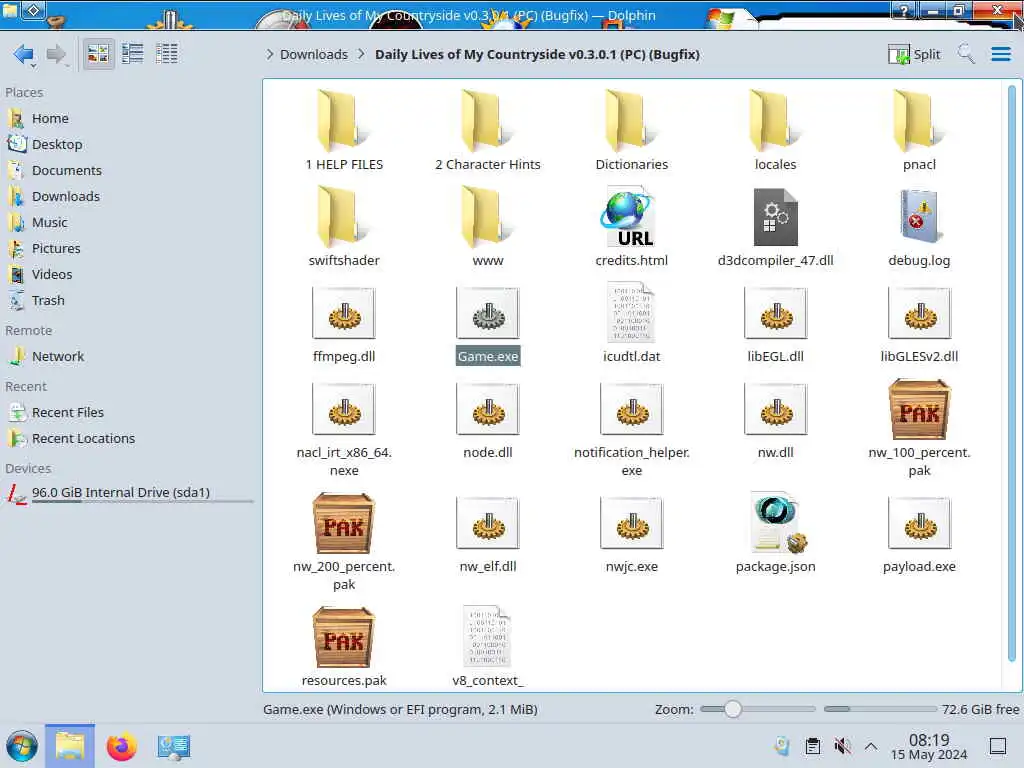Select the credits.html URL file
Image resolution: width=1024 pixels, height=768 pixels.
pos(632,226)
